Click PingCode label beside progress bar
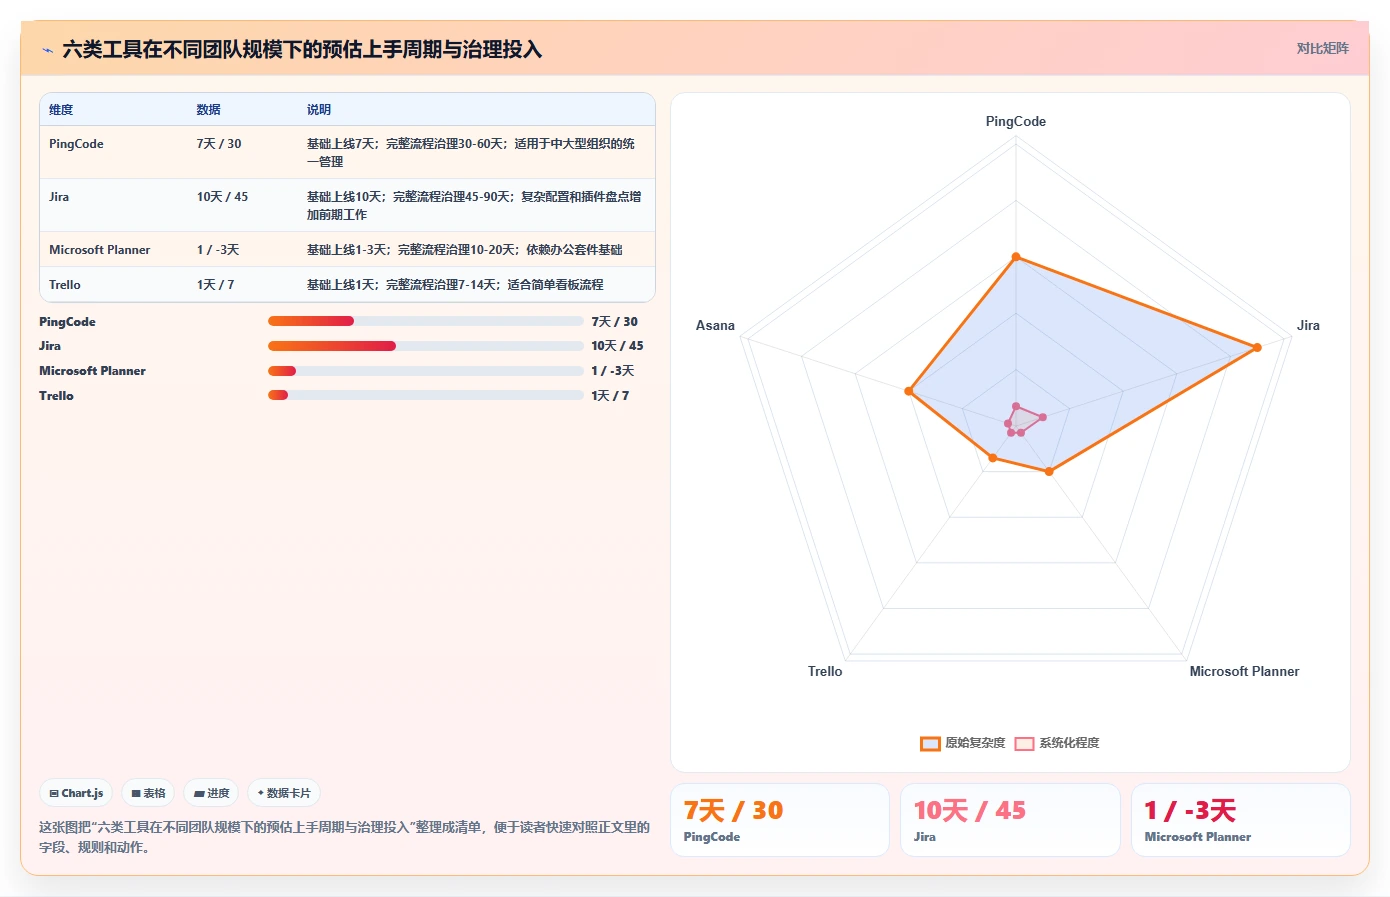 click(67, 322)
